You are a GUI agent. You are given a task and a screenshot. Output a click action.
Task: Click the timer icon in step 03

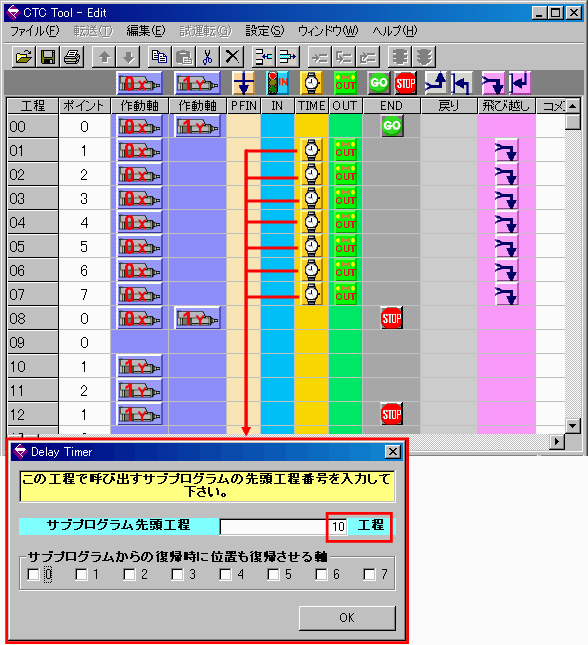tap(311, 198)
